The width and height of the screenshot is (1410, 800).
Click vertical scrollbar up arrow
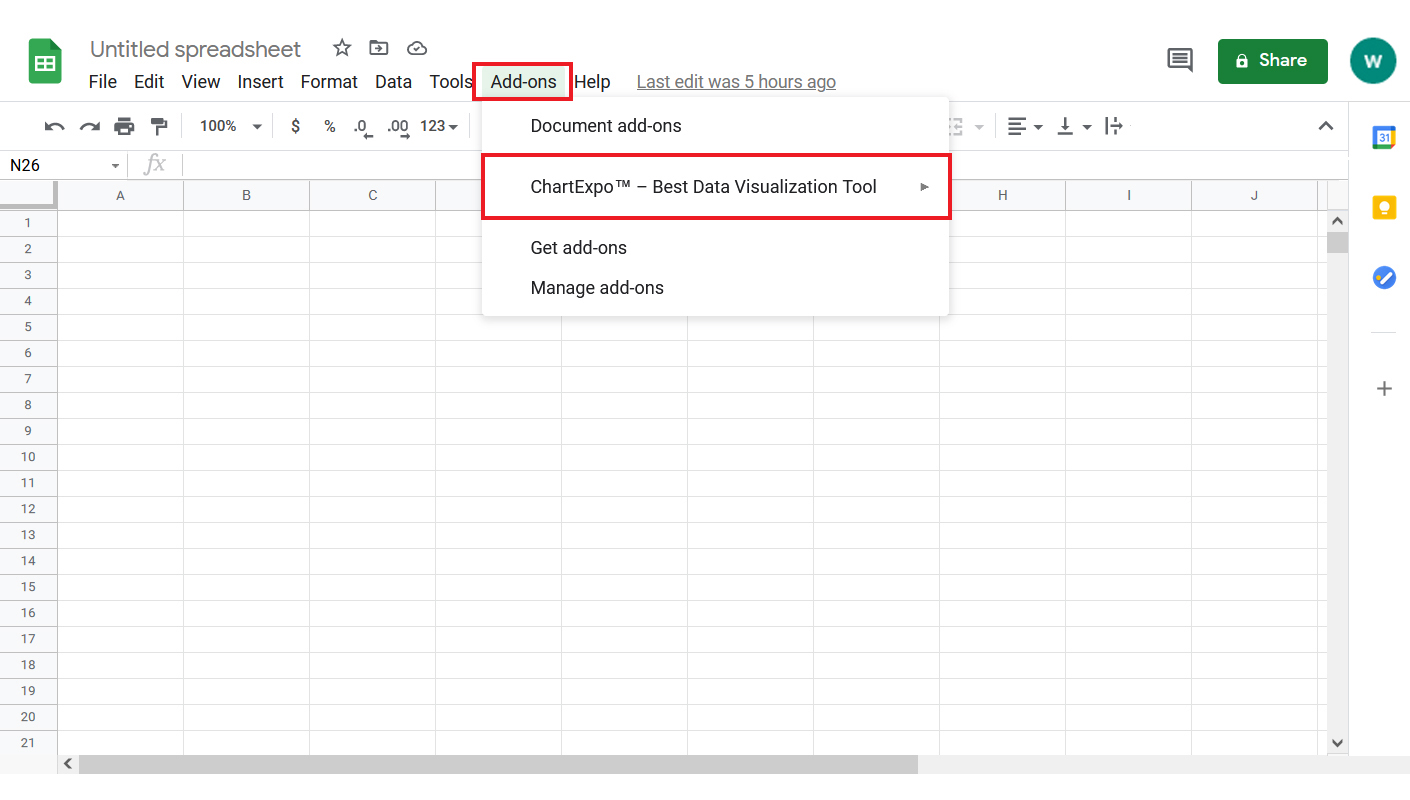1338,220
